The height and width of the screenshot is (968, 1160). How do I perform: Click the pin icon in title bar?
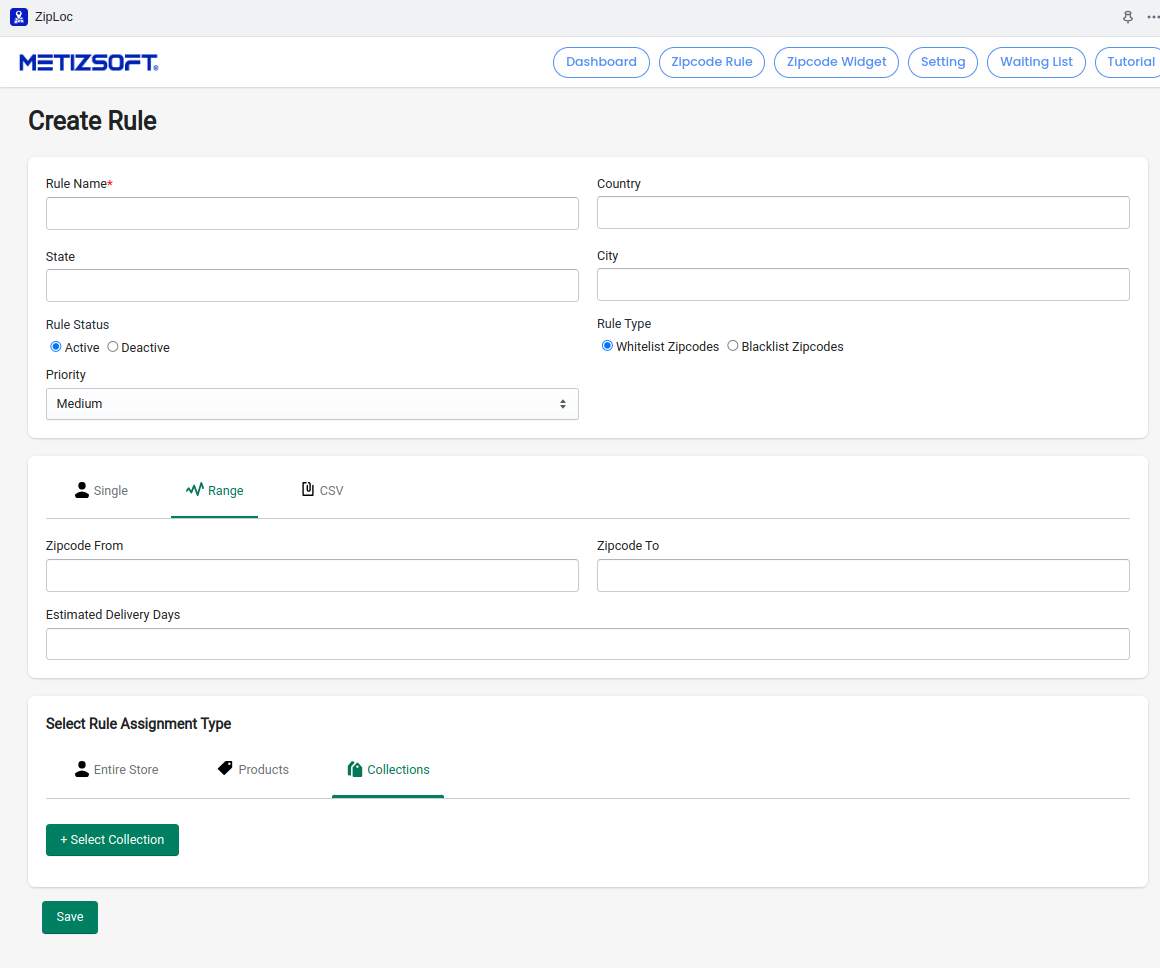(x=1128, y=17)
